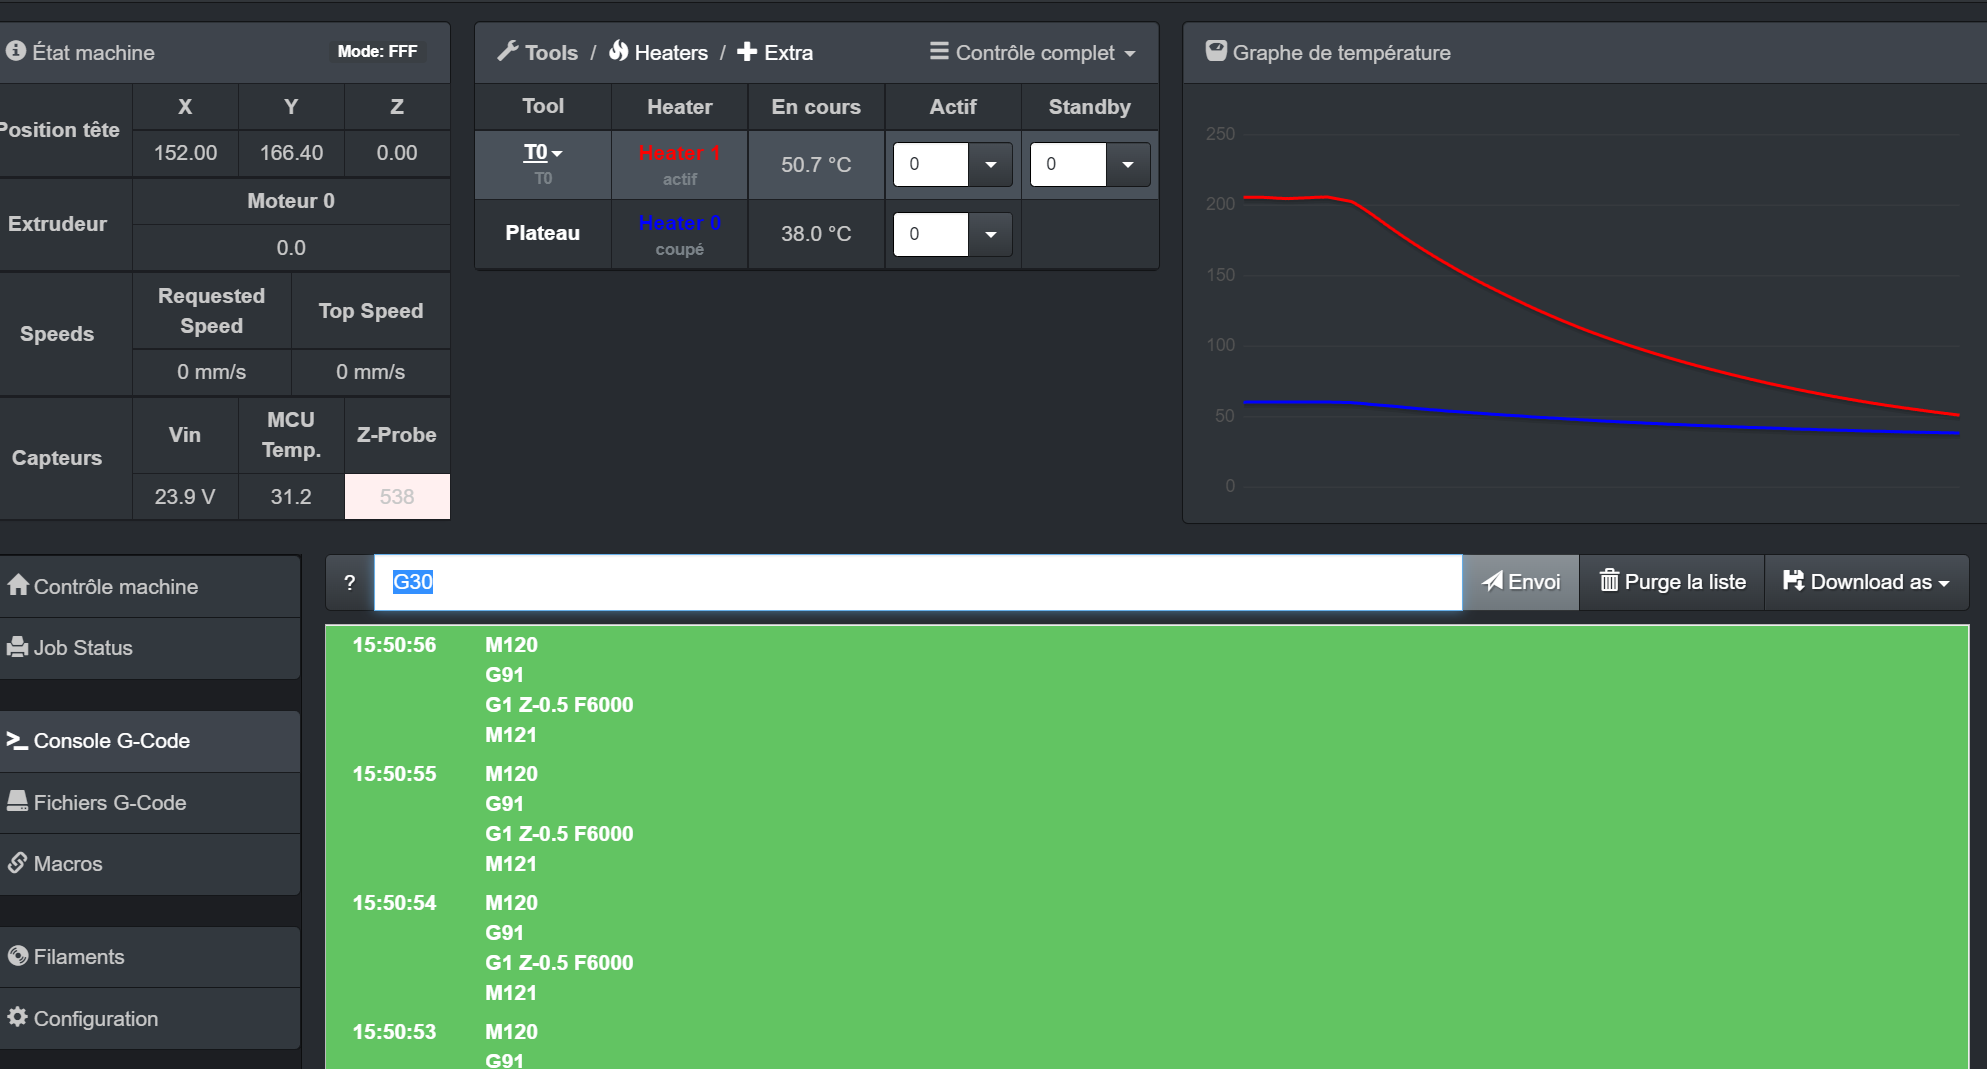1987x1069 pixels.
Task: Click the Moteur 0 extruder value 0.0
Action: tap(291, 248)
